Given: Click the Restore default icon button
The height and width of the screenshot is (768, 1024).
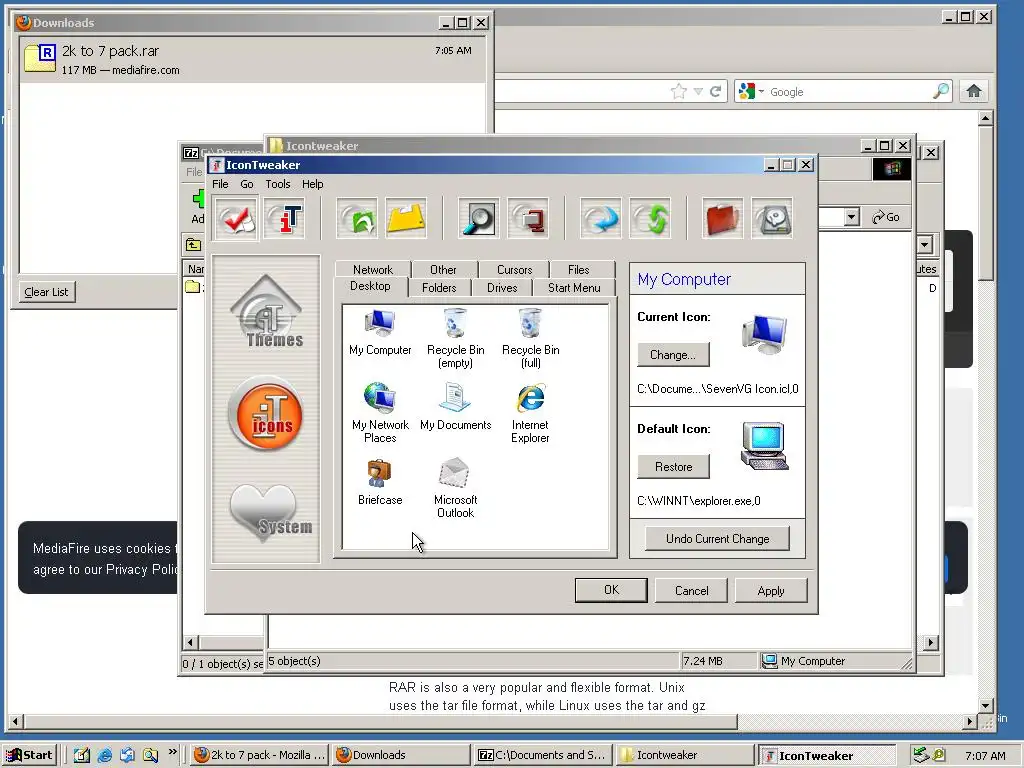Looking at the screenshot, I should (673, 466).
